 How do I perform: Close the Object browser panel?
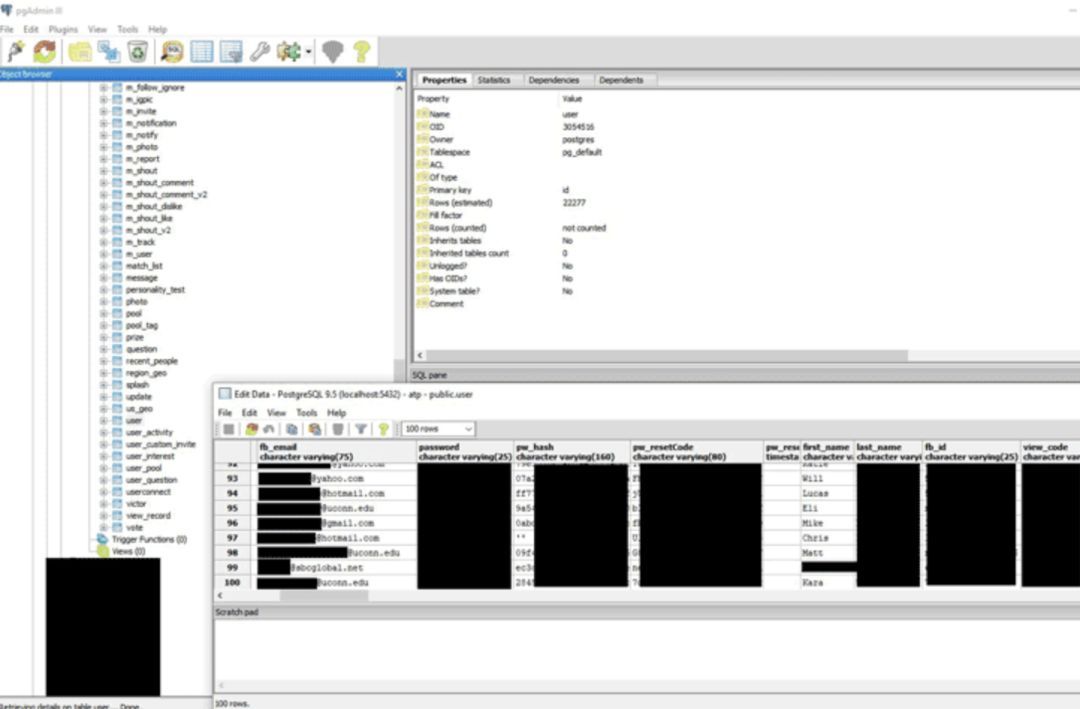coord(399,74)
